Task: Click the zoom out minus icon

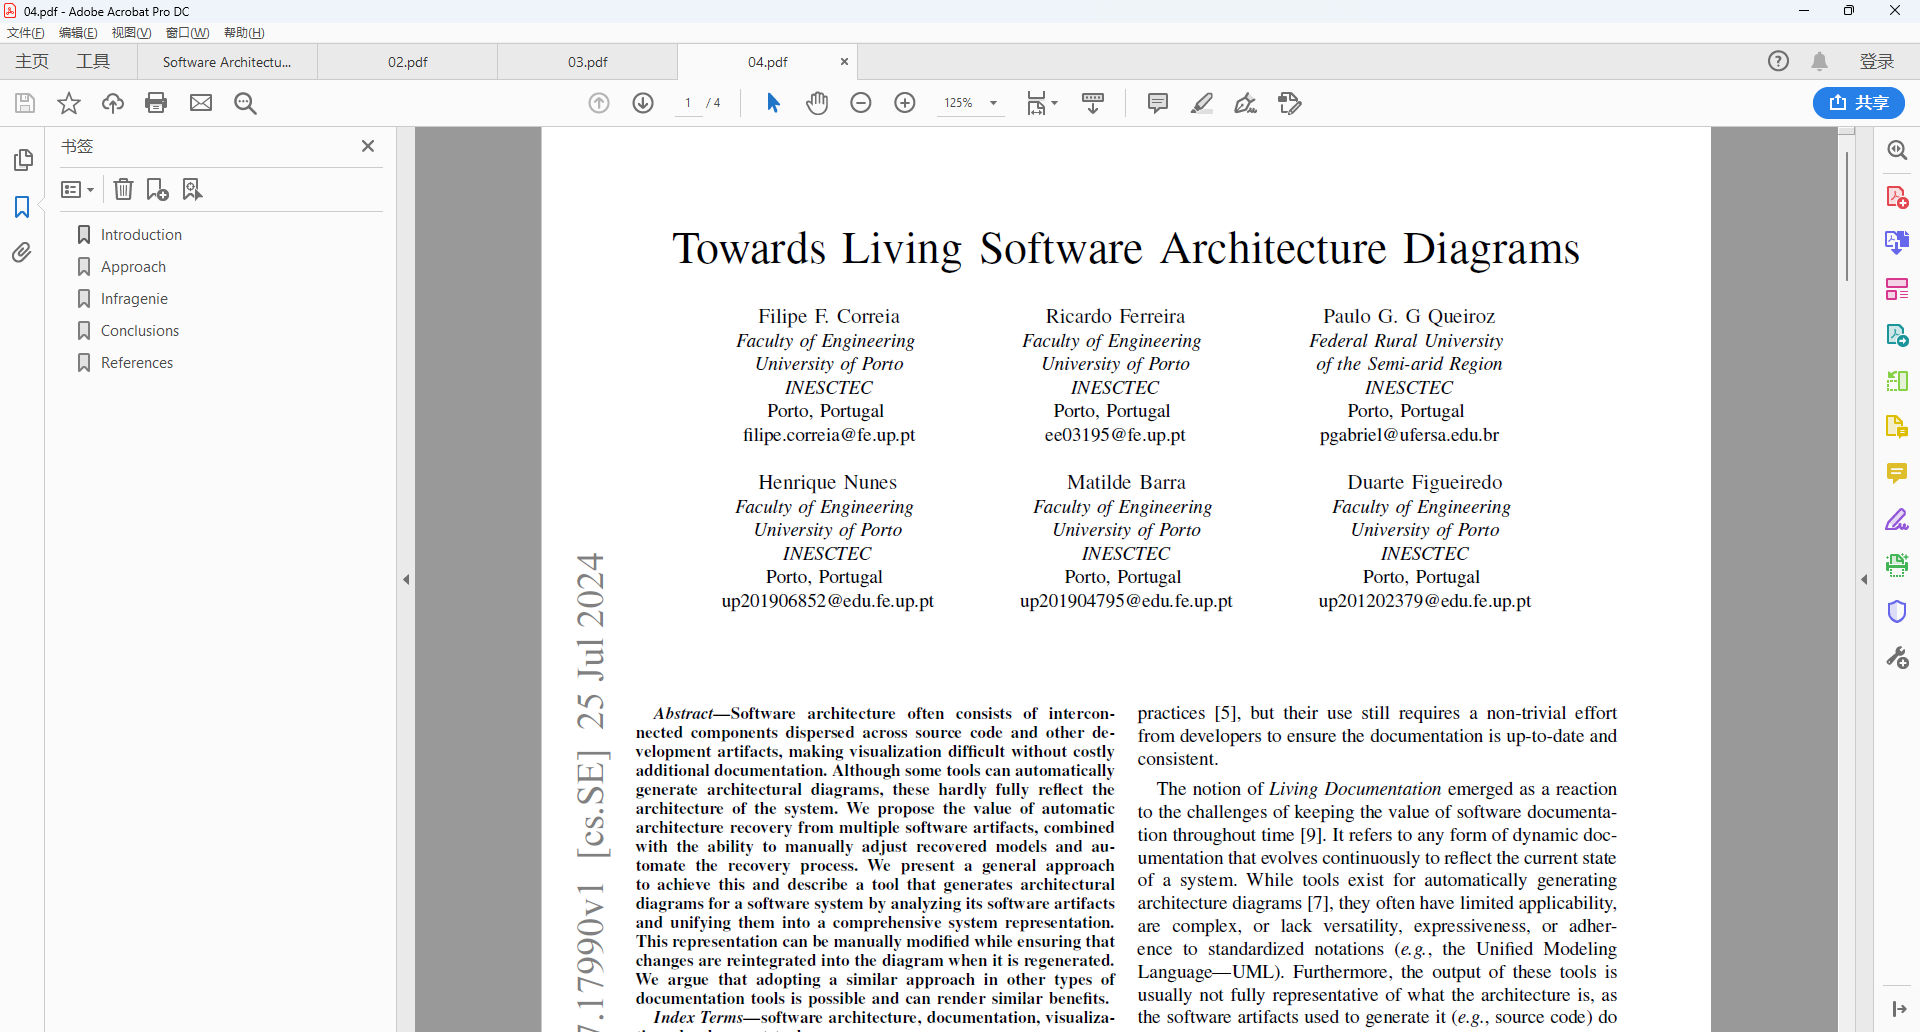Action: click(x=861, y=103)
